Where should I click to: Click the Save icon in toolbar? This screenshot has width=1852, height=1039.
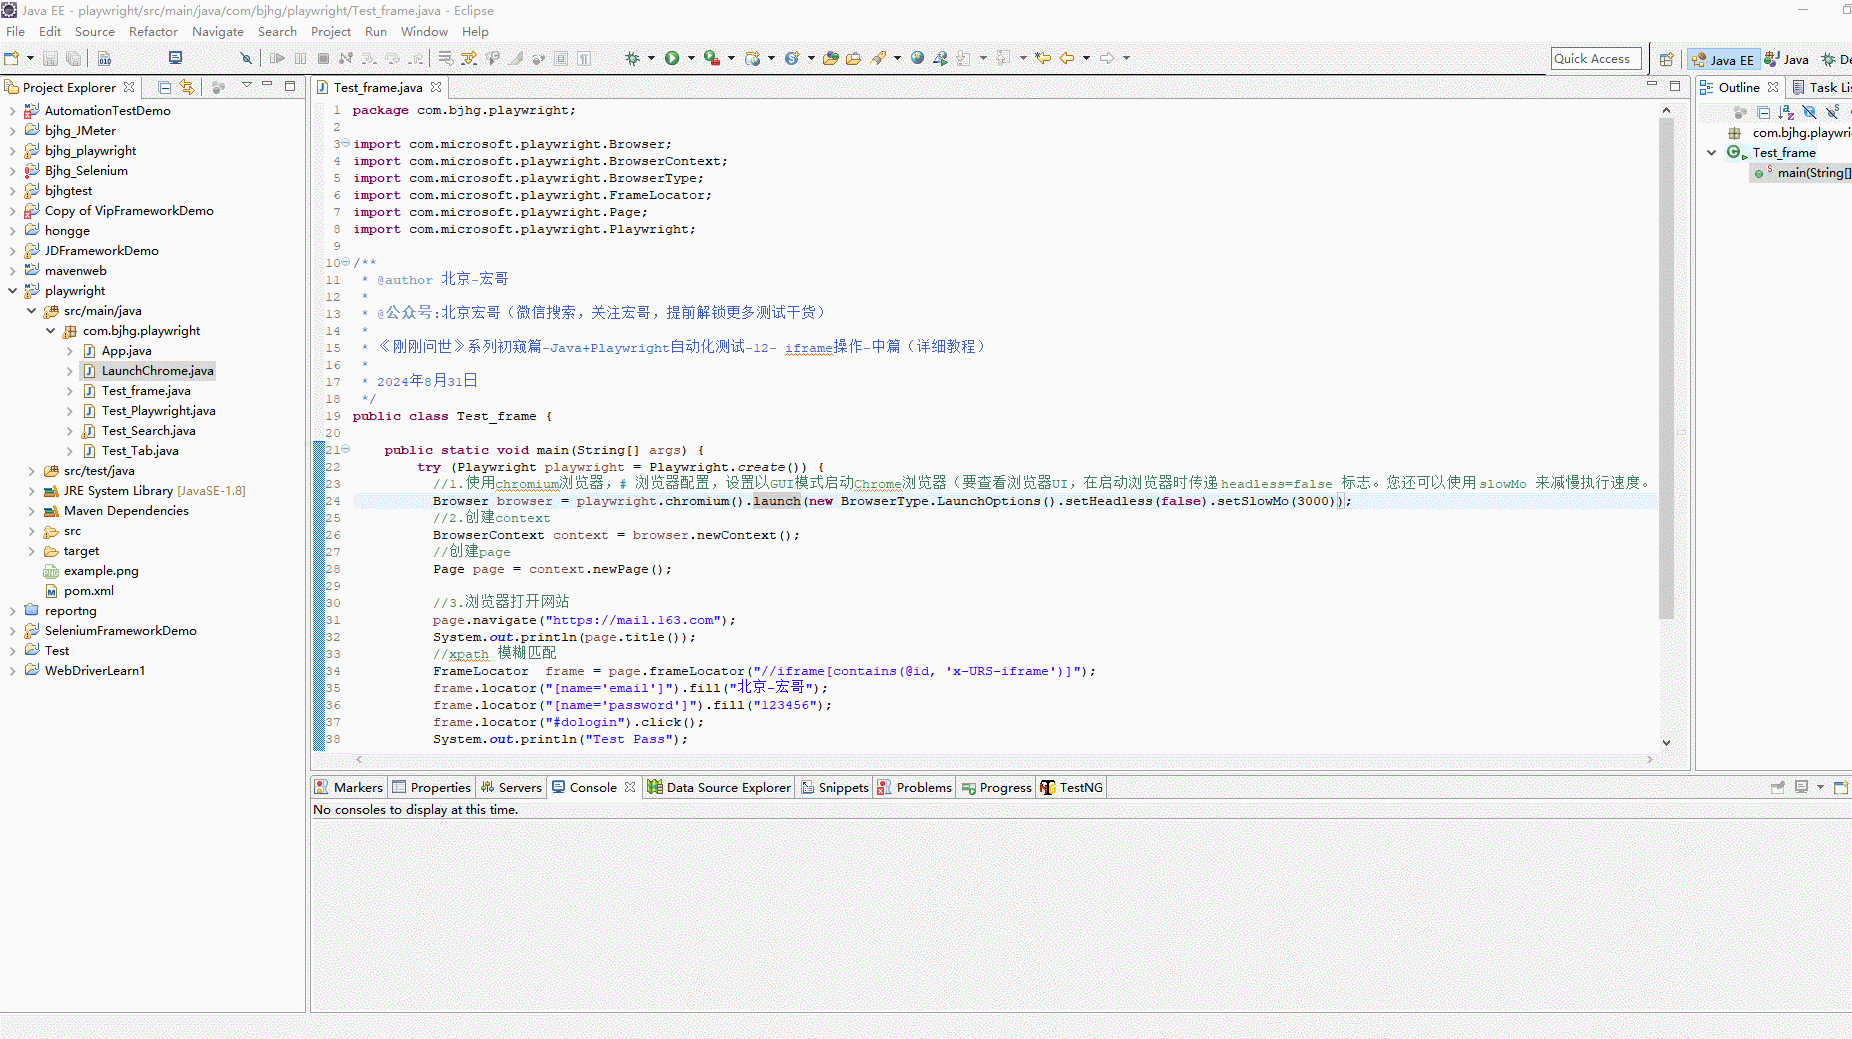(x=50, y=58)
